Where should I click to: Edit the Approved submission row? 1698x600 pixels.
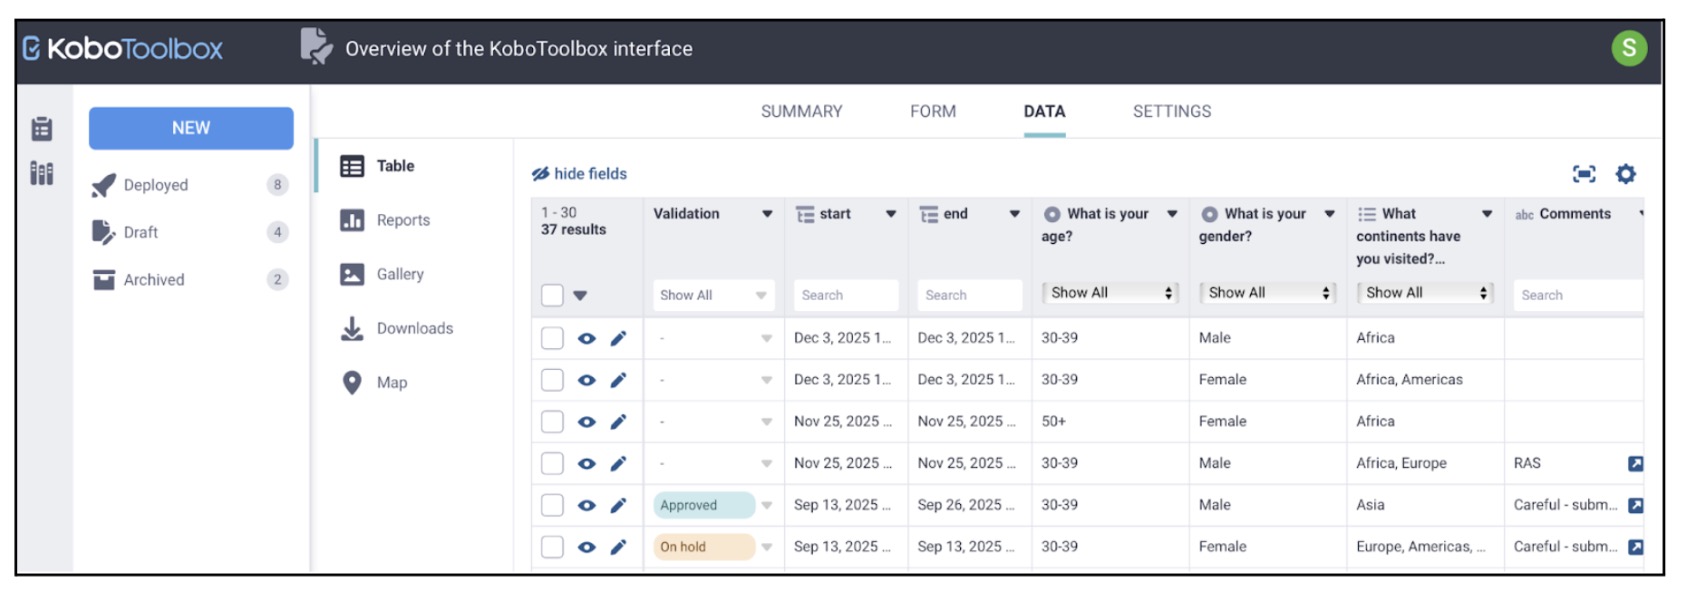coord(618,506)
